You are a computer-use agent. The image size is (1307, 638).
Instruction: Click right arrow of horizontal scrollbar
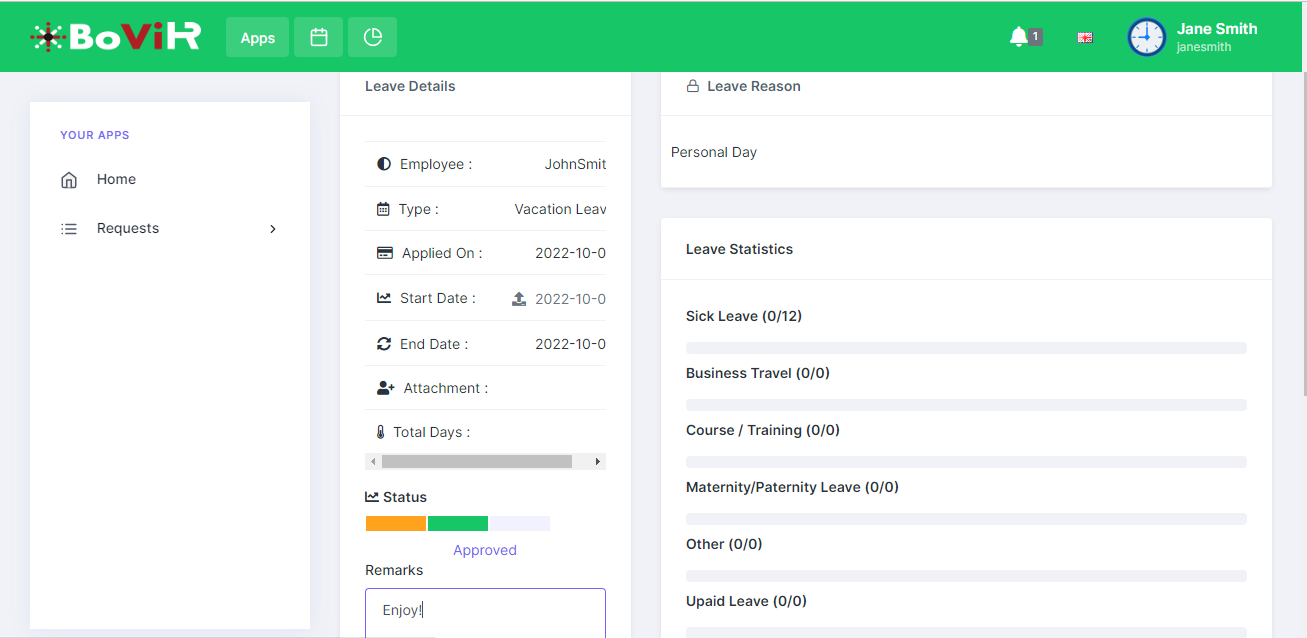(598, 462)
